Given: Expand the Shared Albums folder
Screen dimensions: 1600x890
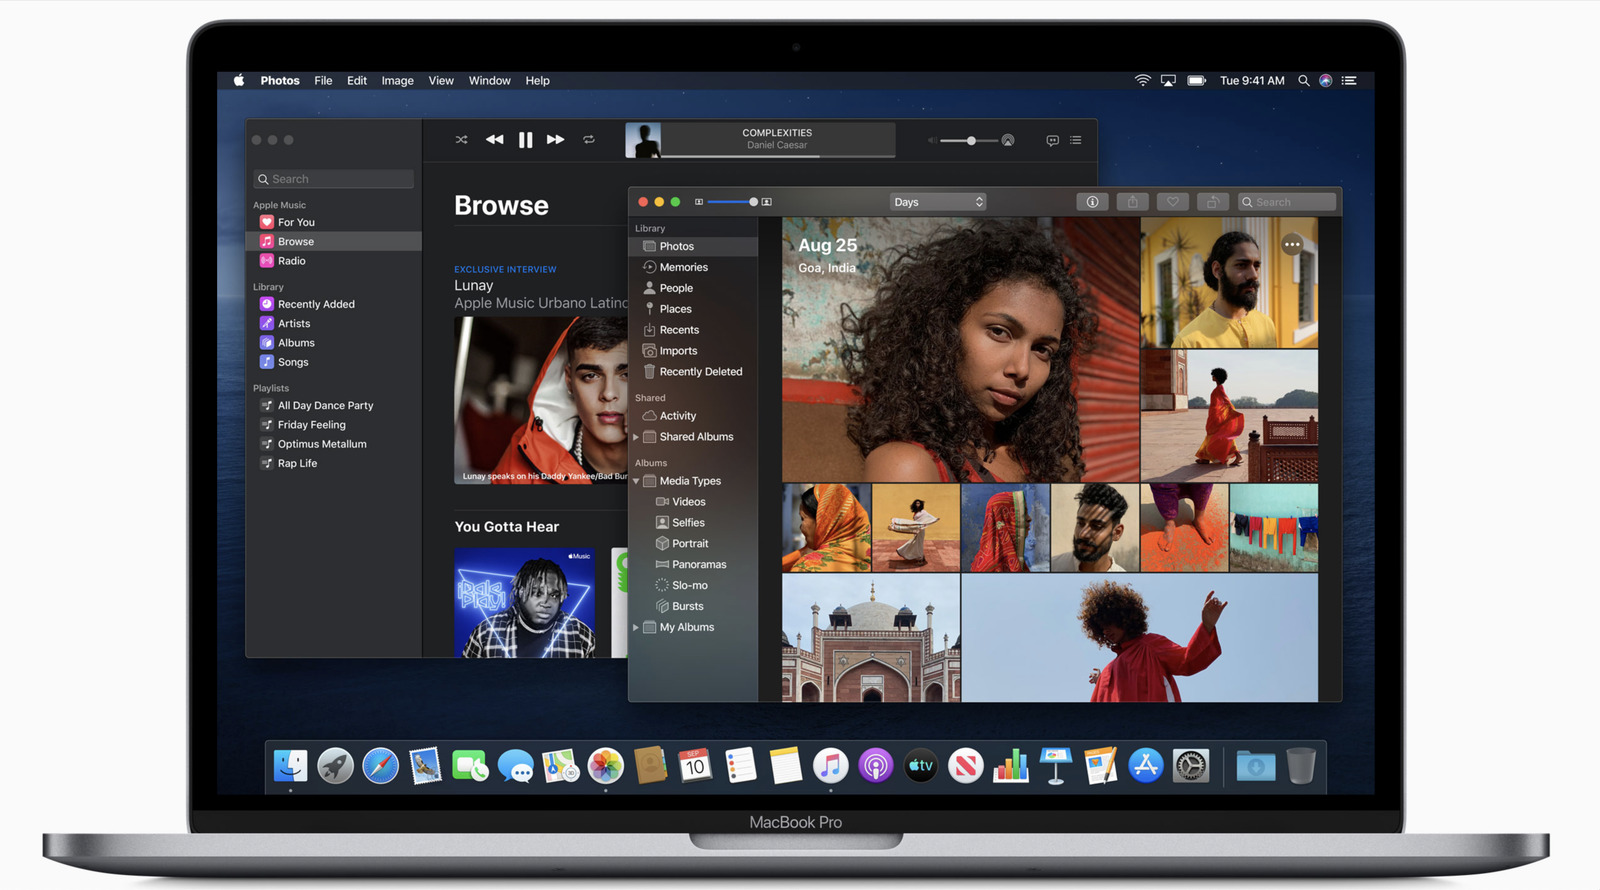Looking at the screenshot, I should tap(636, 437).
